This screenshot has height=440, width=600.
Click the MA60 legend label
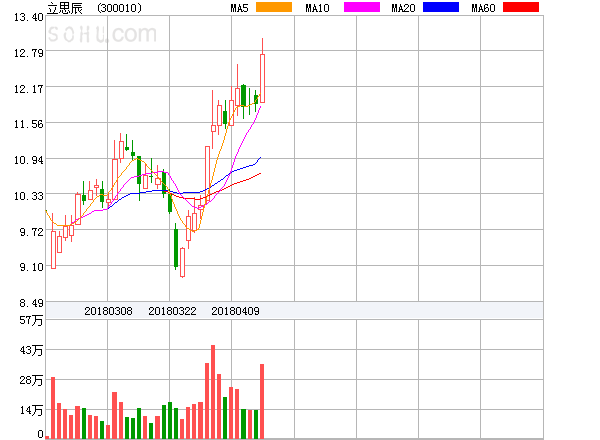483,8
